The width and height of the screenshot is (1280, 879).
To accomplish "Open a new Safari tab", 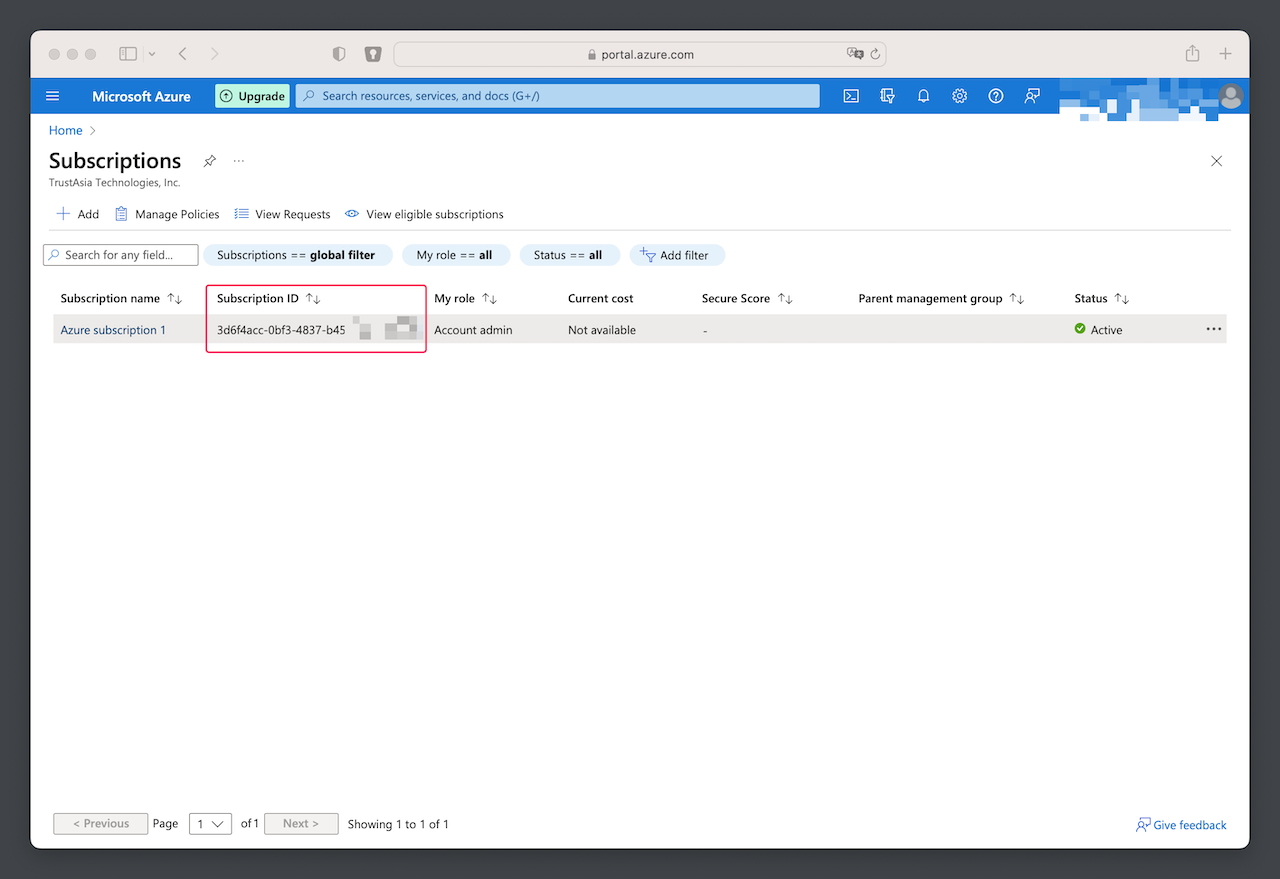I will (x=1225, y=54).
